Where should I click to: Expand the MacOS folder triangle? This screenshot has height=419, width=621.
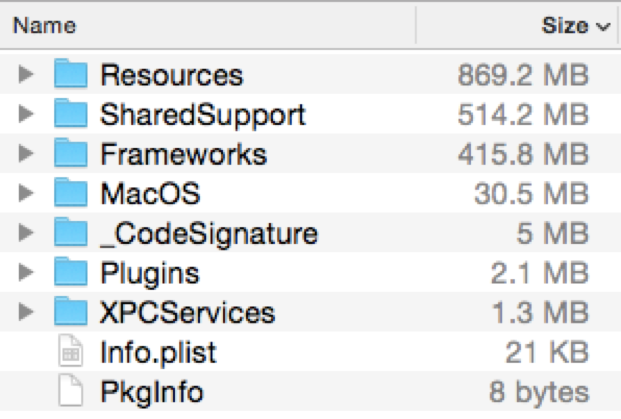tap(25, 193)
